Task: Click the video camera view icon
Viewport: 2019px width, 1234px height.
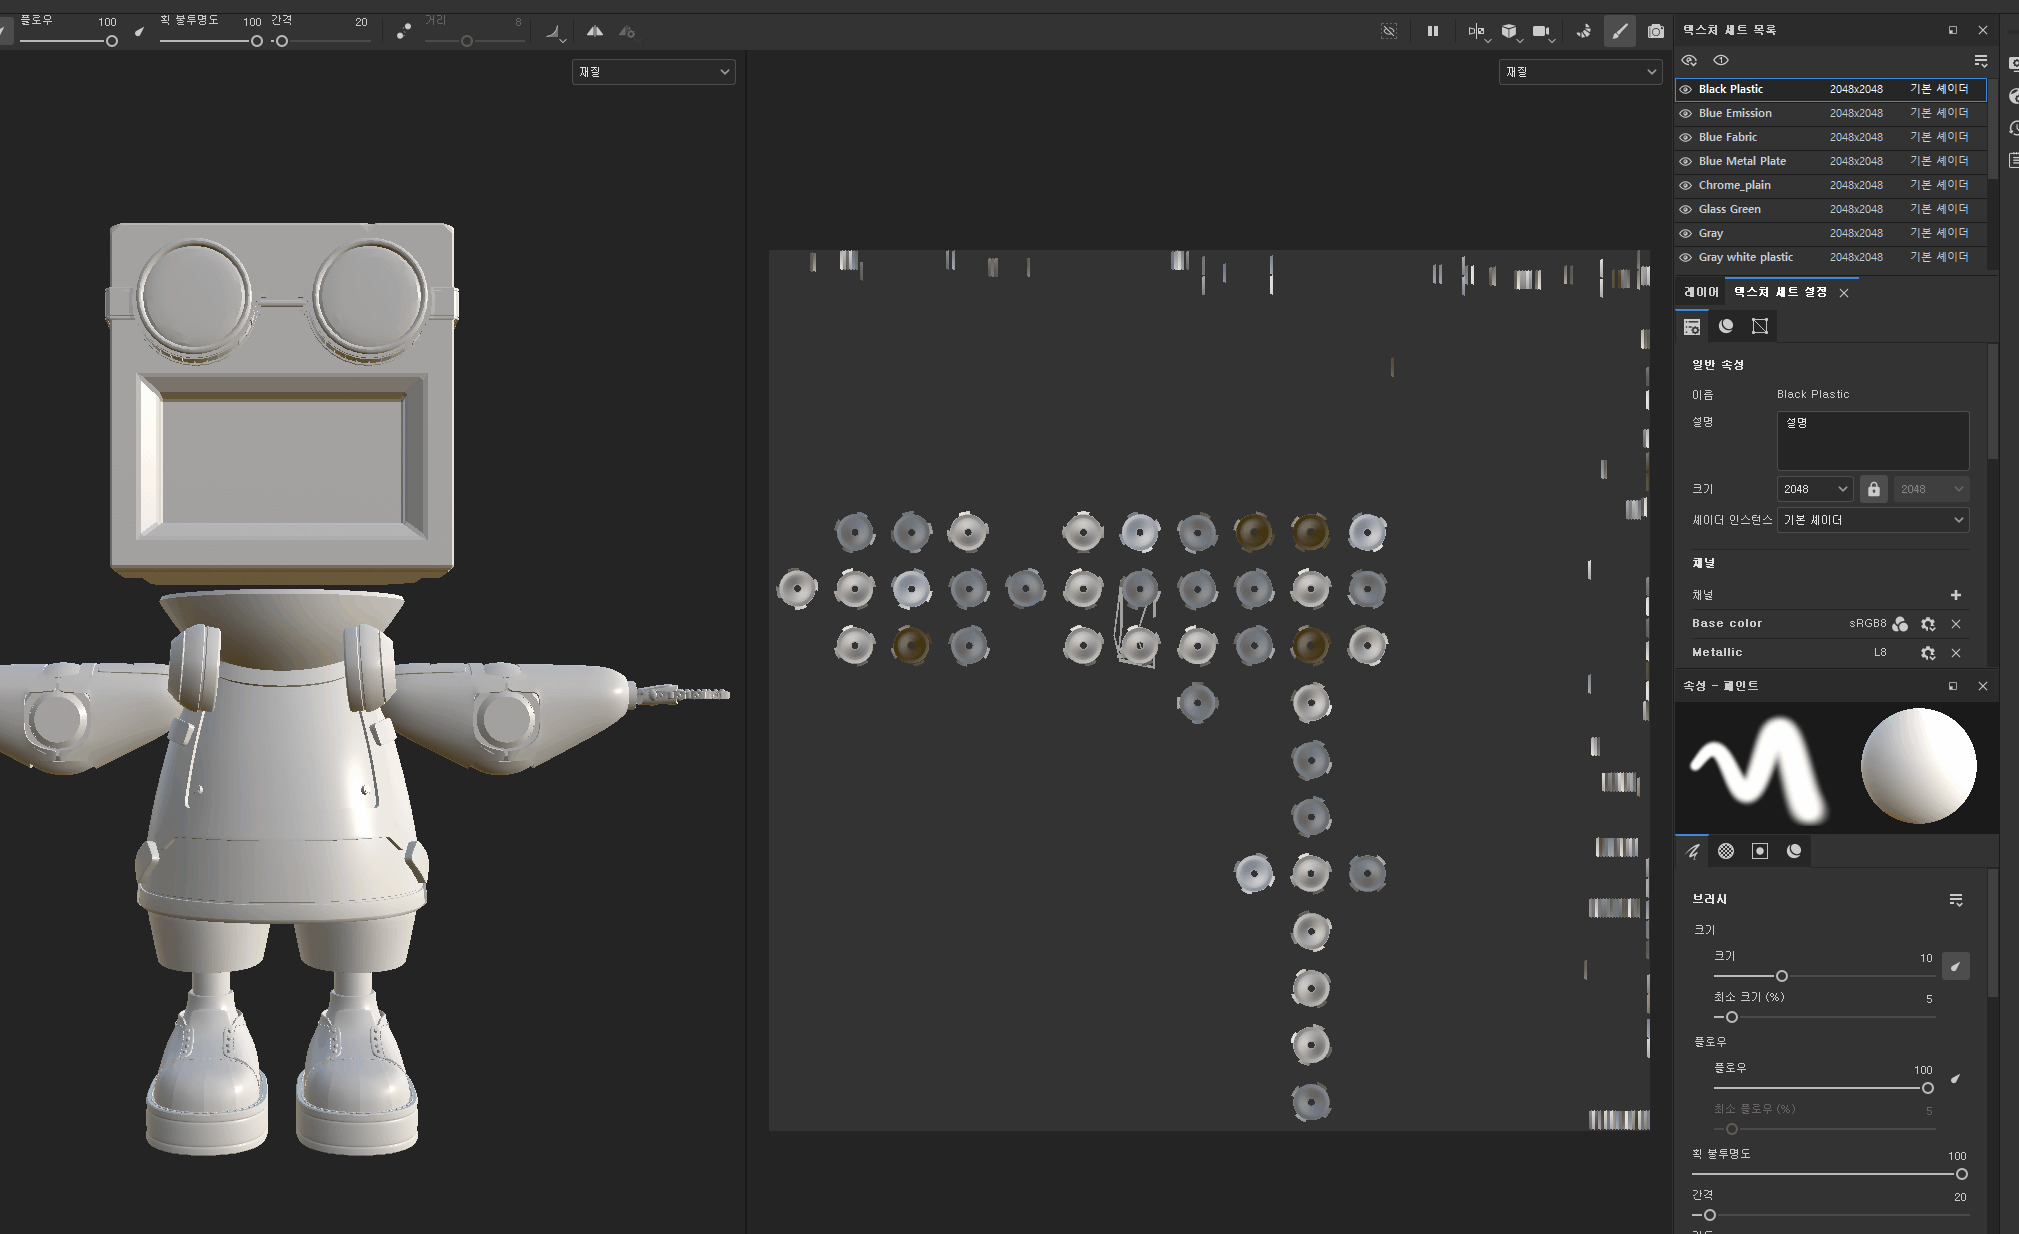Action: (x=1541, y=32)
